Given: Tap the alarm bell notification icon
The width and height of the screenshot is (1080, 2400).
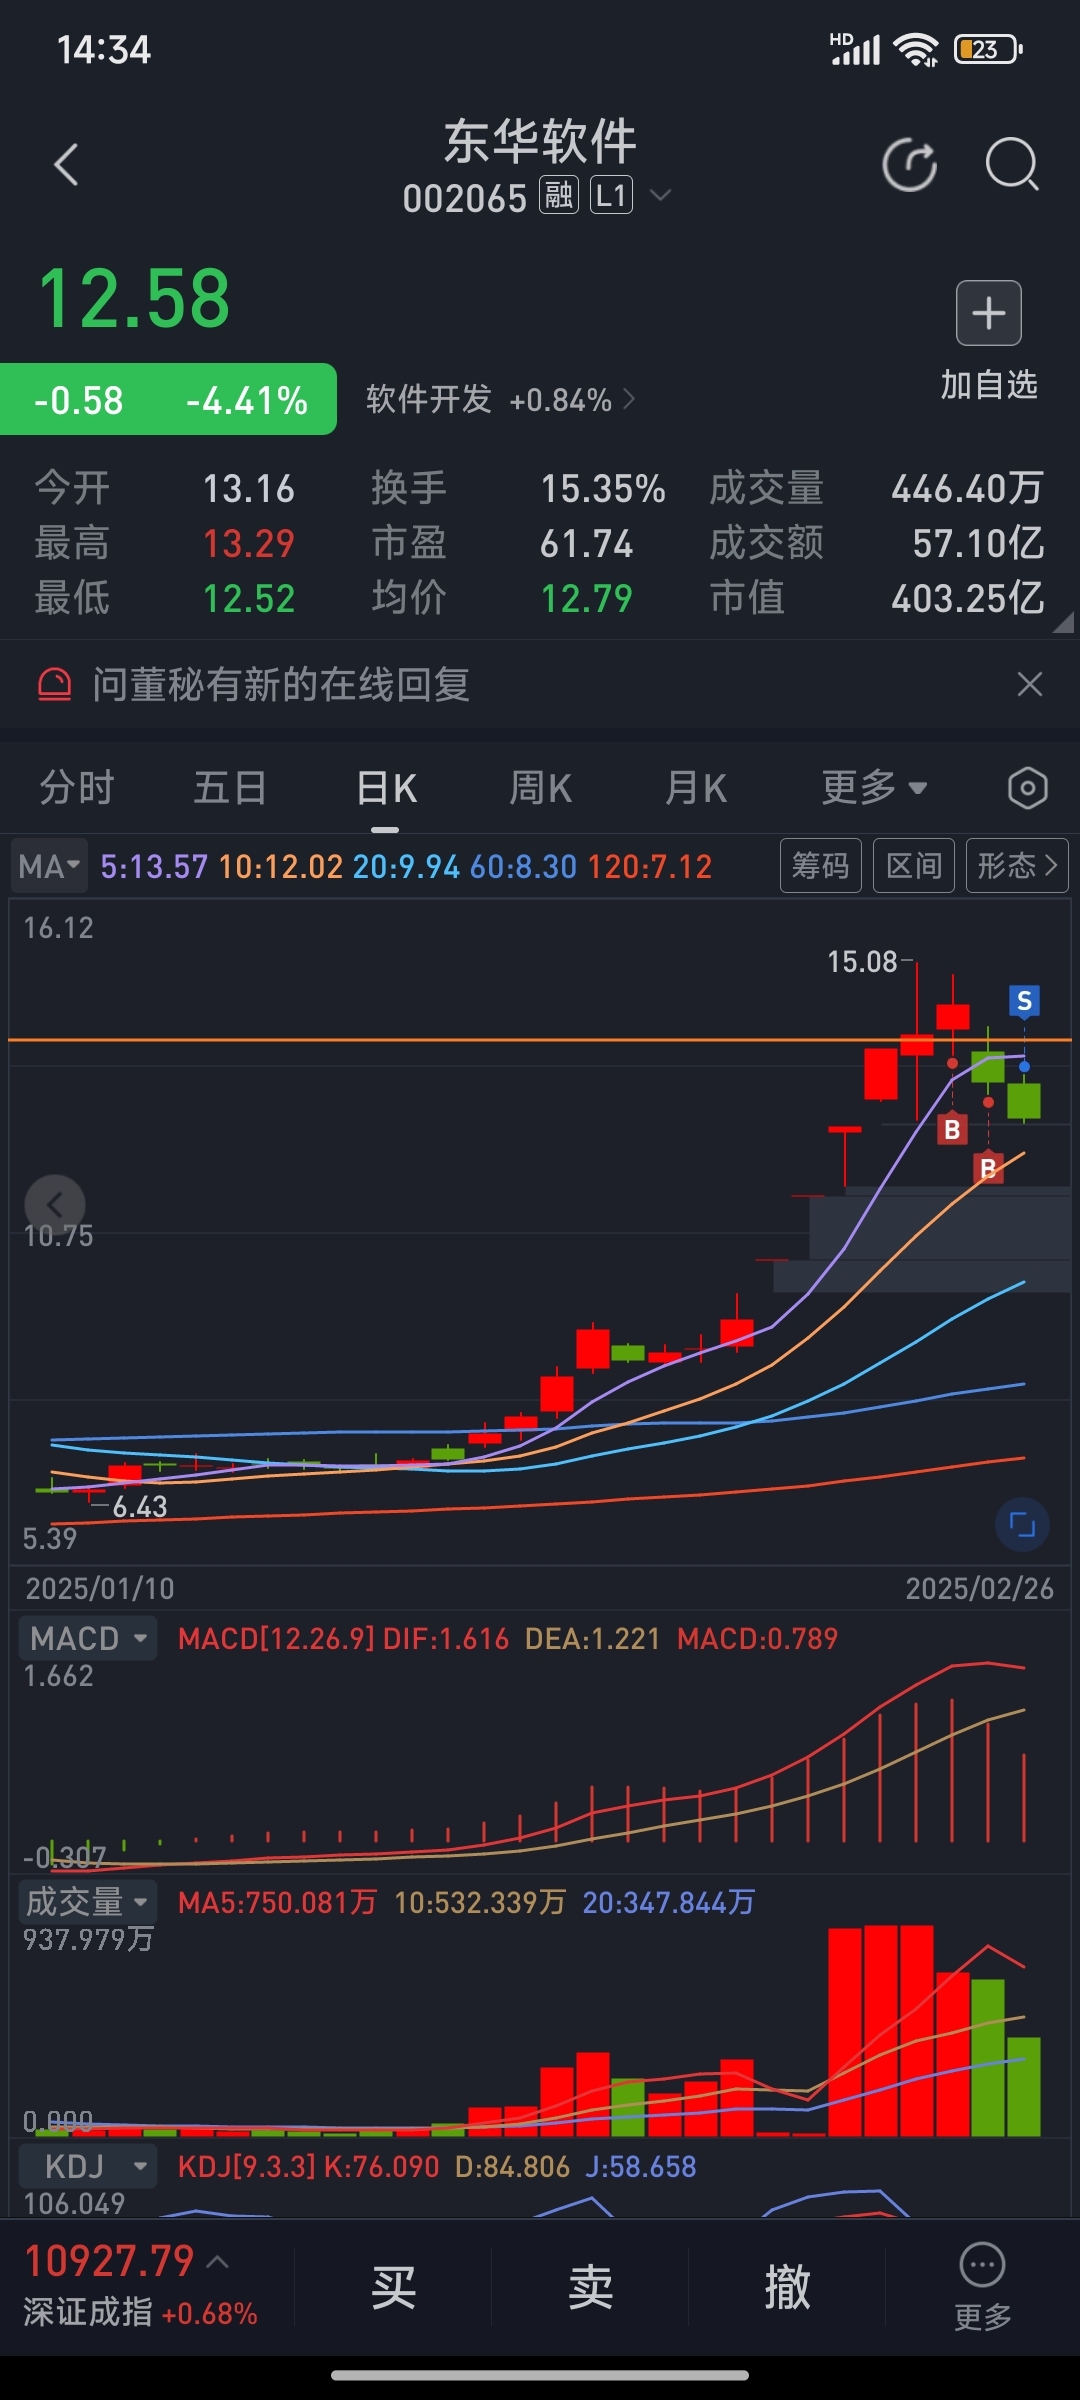Looking at the screenshot, I should tap(54, 685).
